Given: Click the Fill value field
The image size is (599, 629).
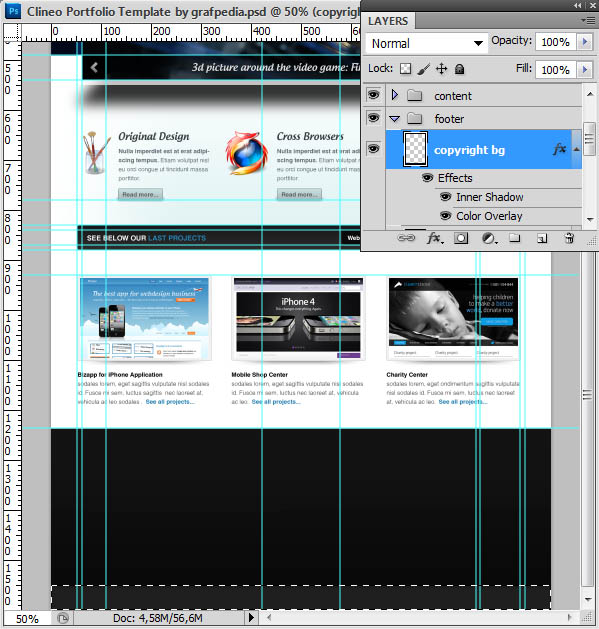Looking at the screenshot, I should tap(556, 70).
